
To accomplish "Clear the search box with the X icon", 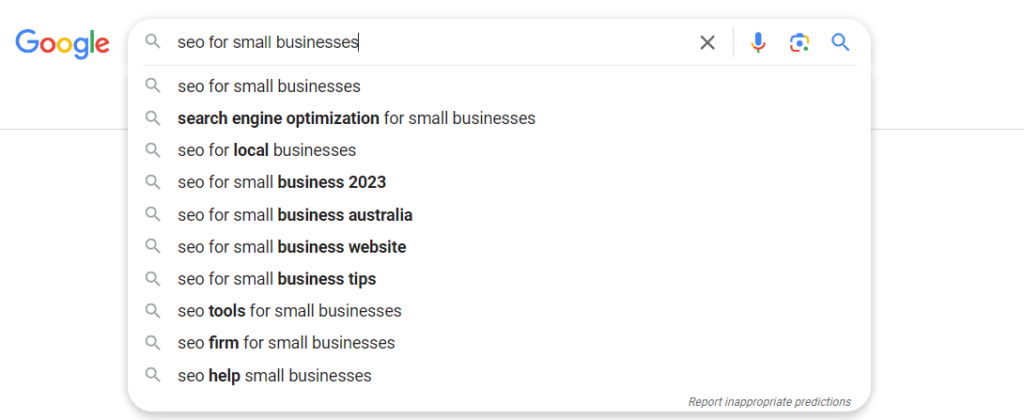I will [707, 42].
